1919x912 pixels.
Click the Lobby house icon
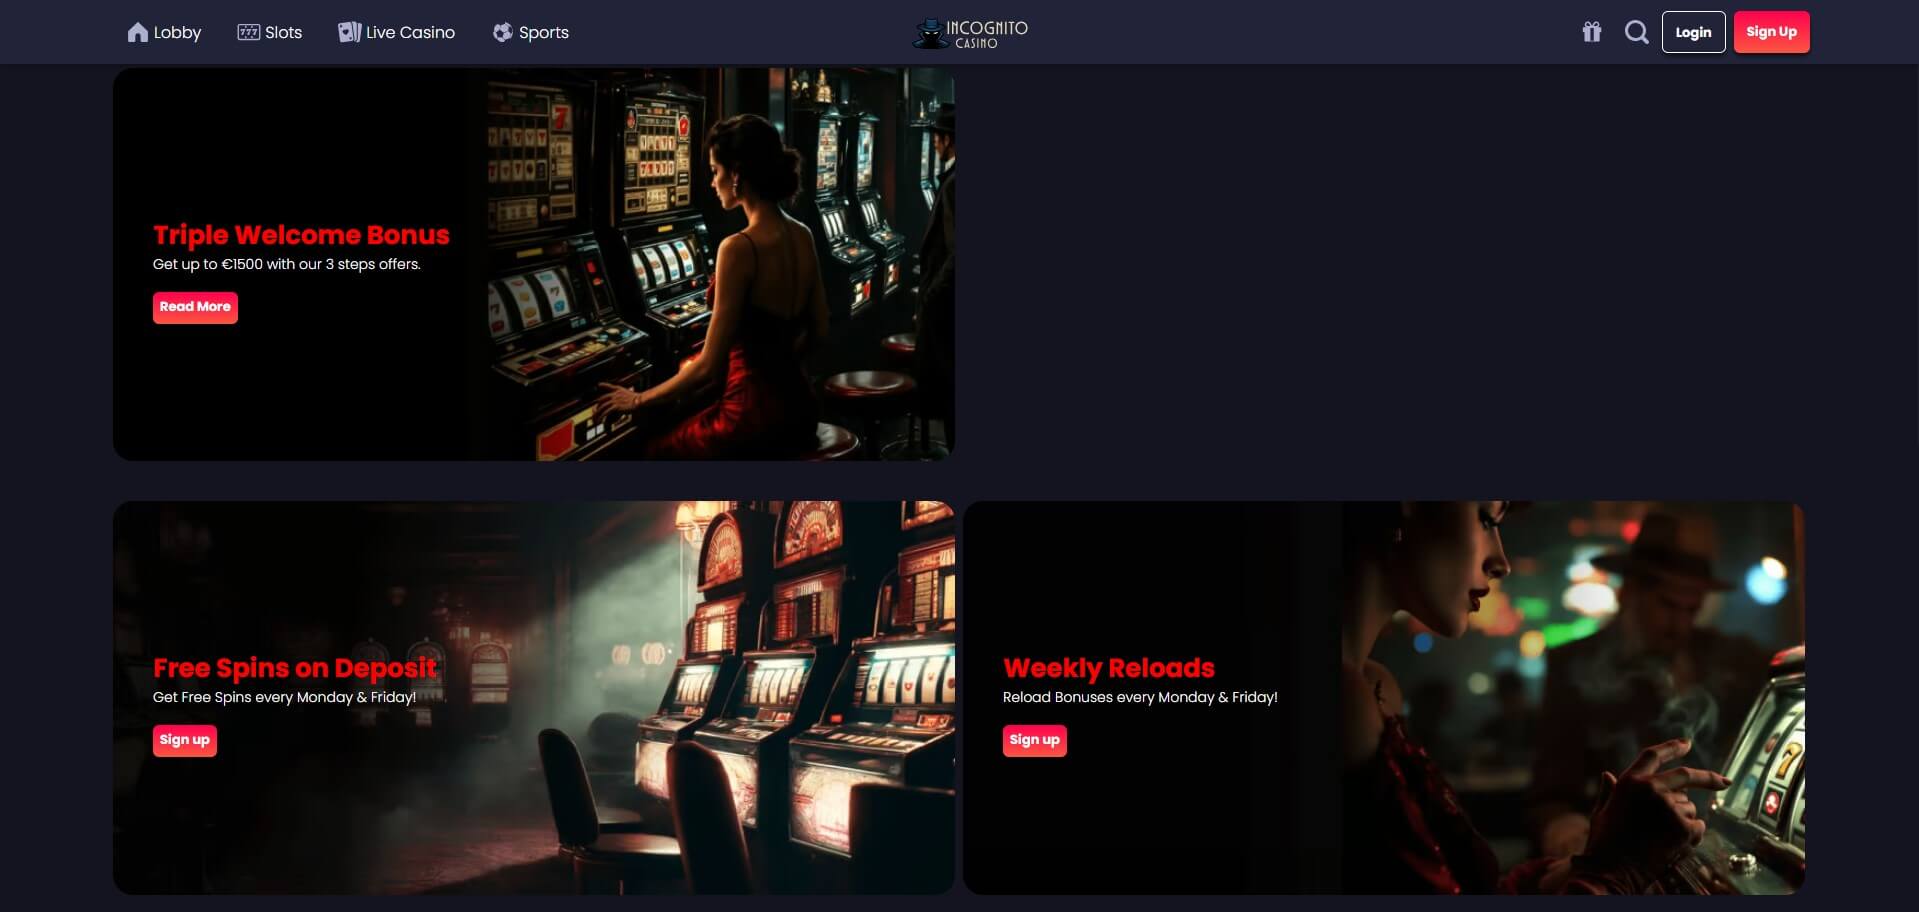(x=138, y=32)
